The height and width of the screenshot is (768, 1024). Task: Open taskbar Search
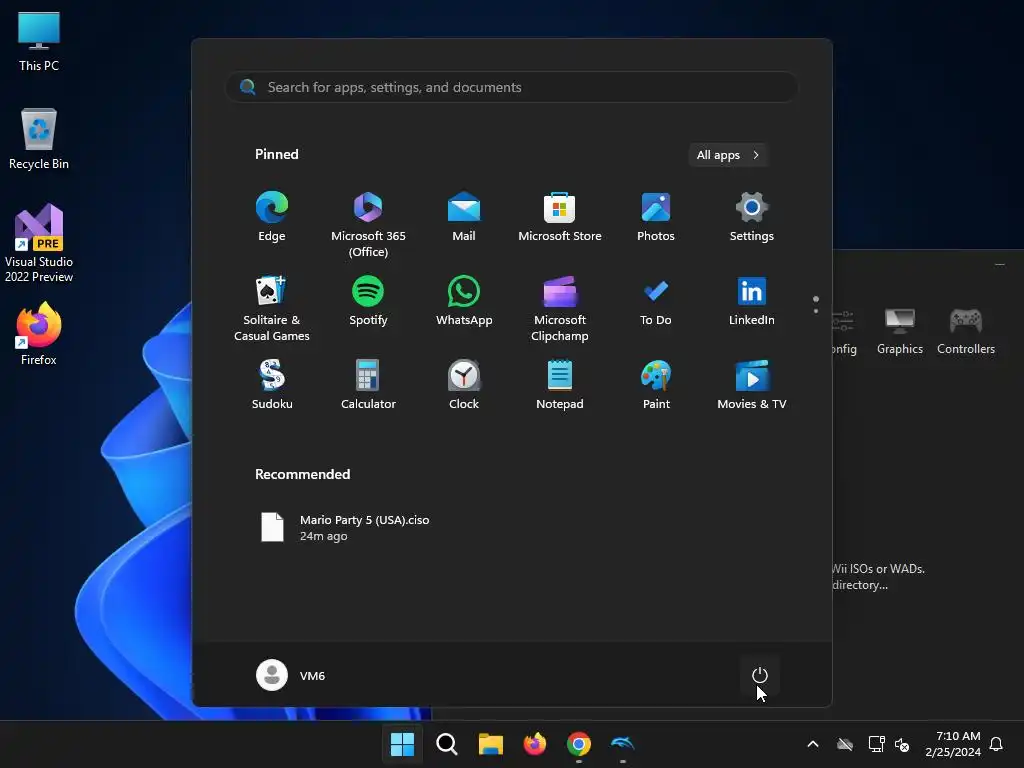(447, 744)
